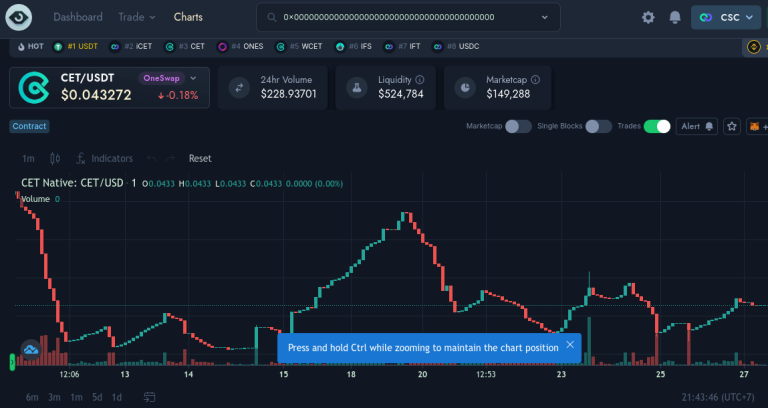Image resolution: width=768 pixels, height=408 pixels.
Task: Open the settings gear icon
Action: [648, 18]
